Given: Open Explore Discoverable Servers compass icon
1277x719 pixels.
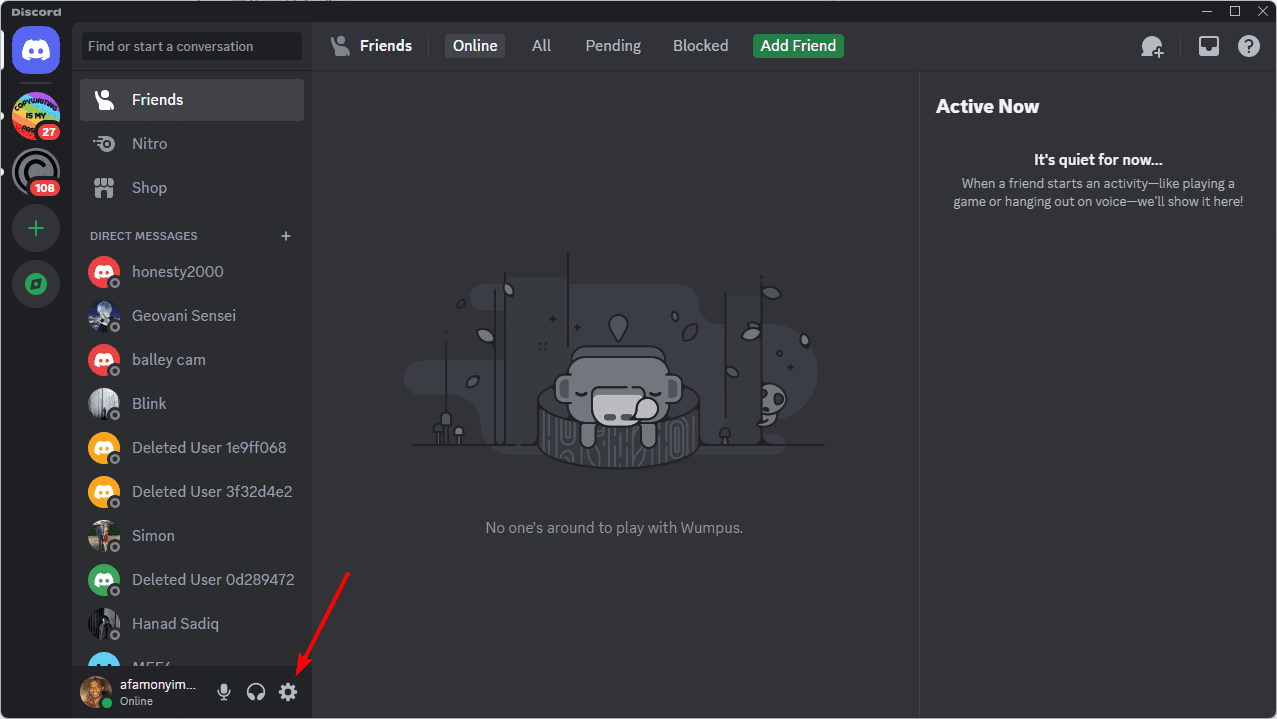Looking at the screenshot, I should (36, 284).
